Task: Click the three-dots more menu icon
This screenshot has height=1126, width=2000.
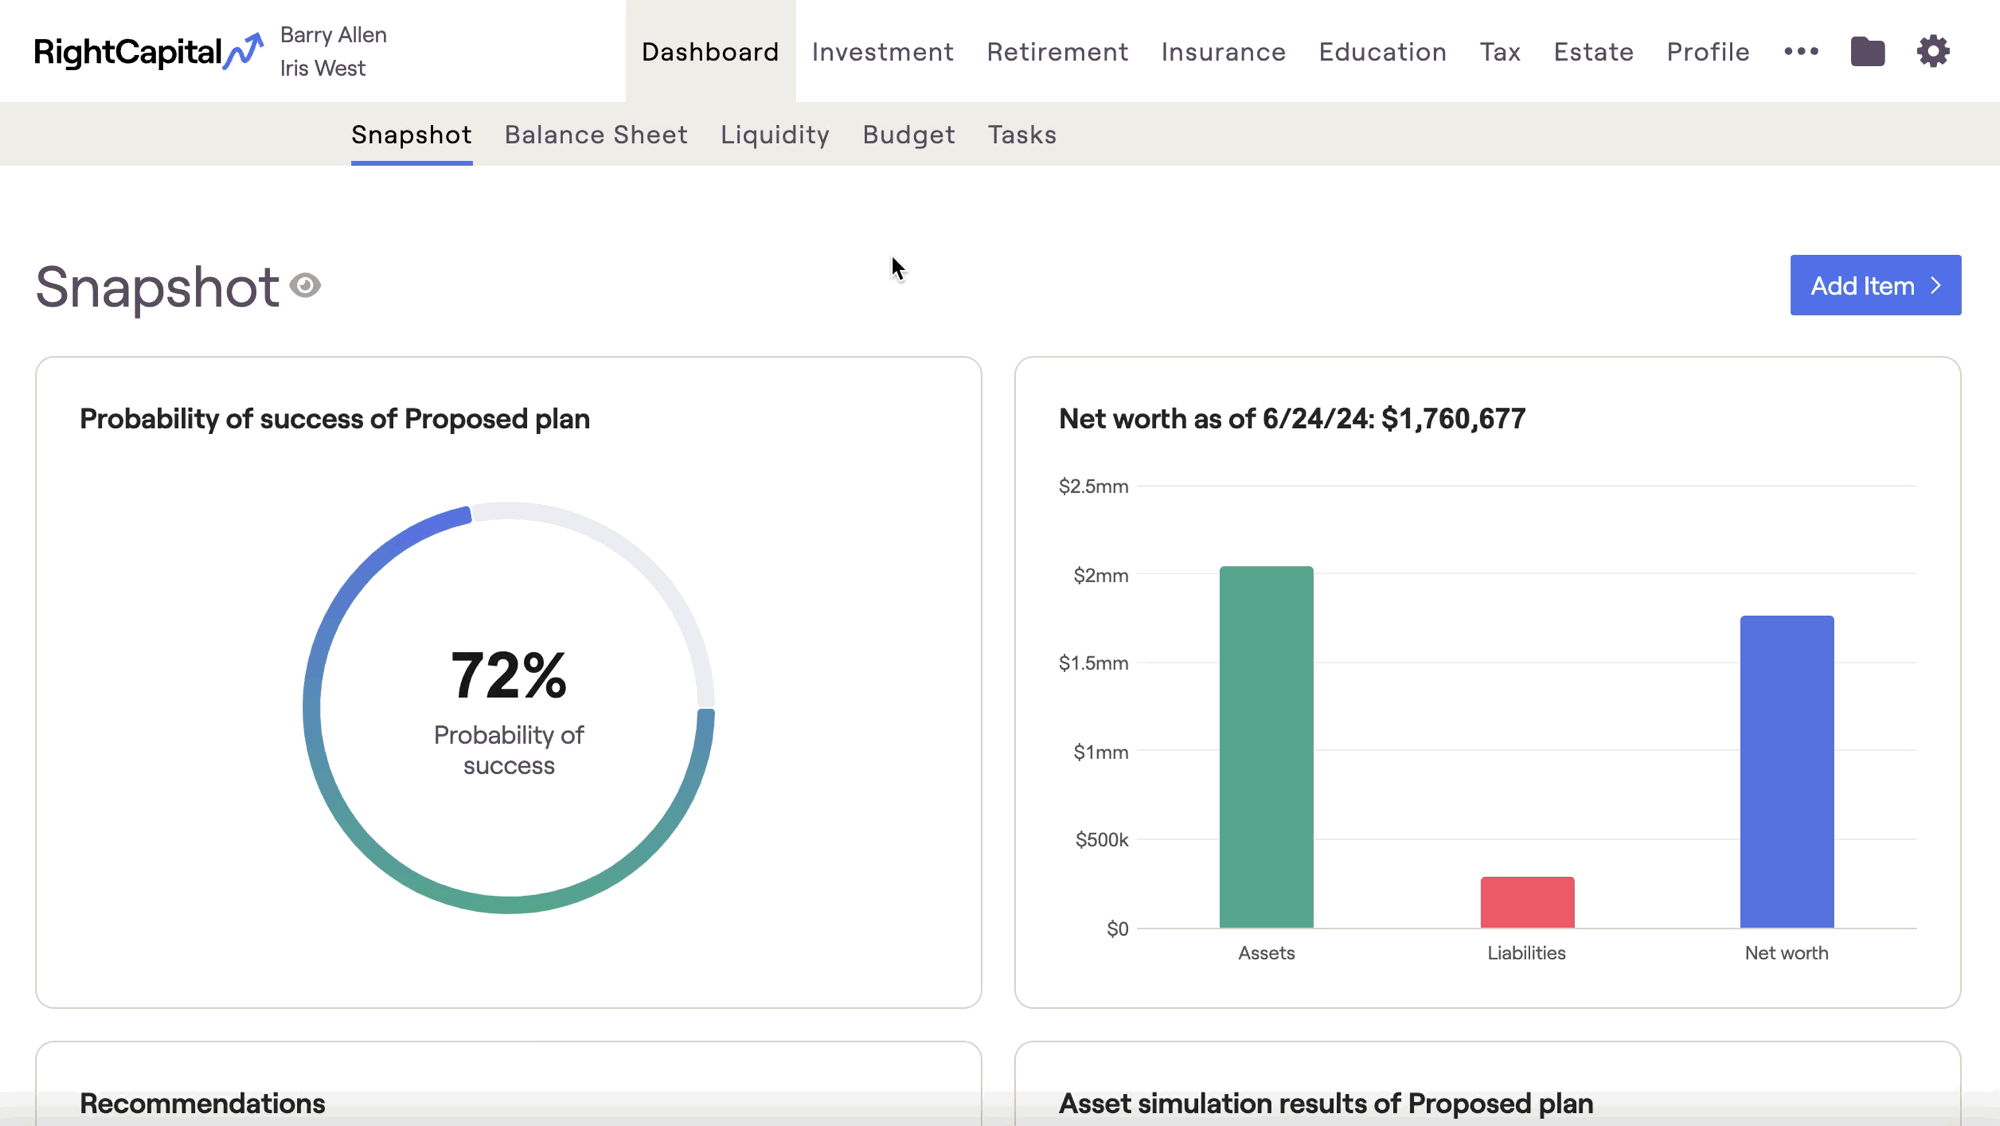Action: pos(1801,51)
